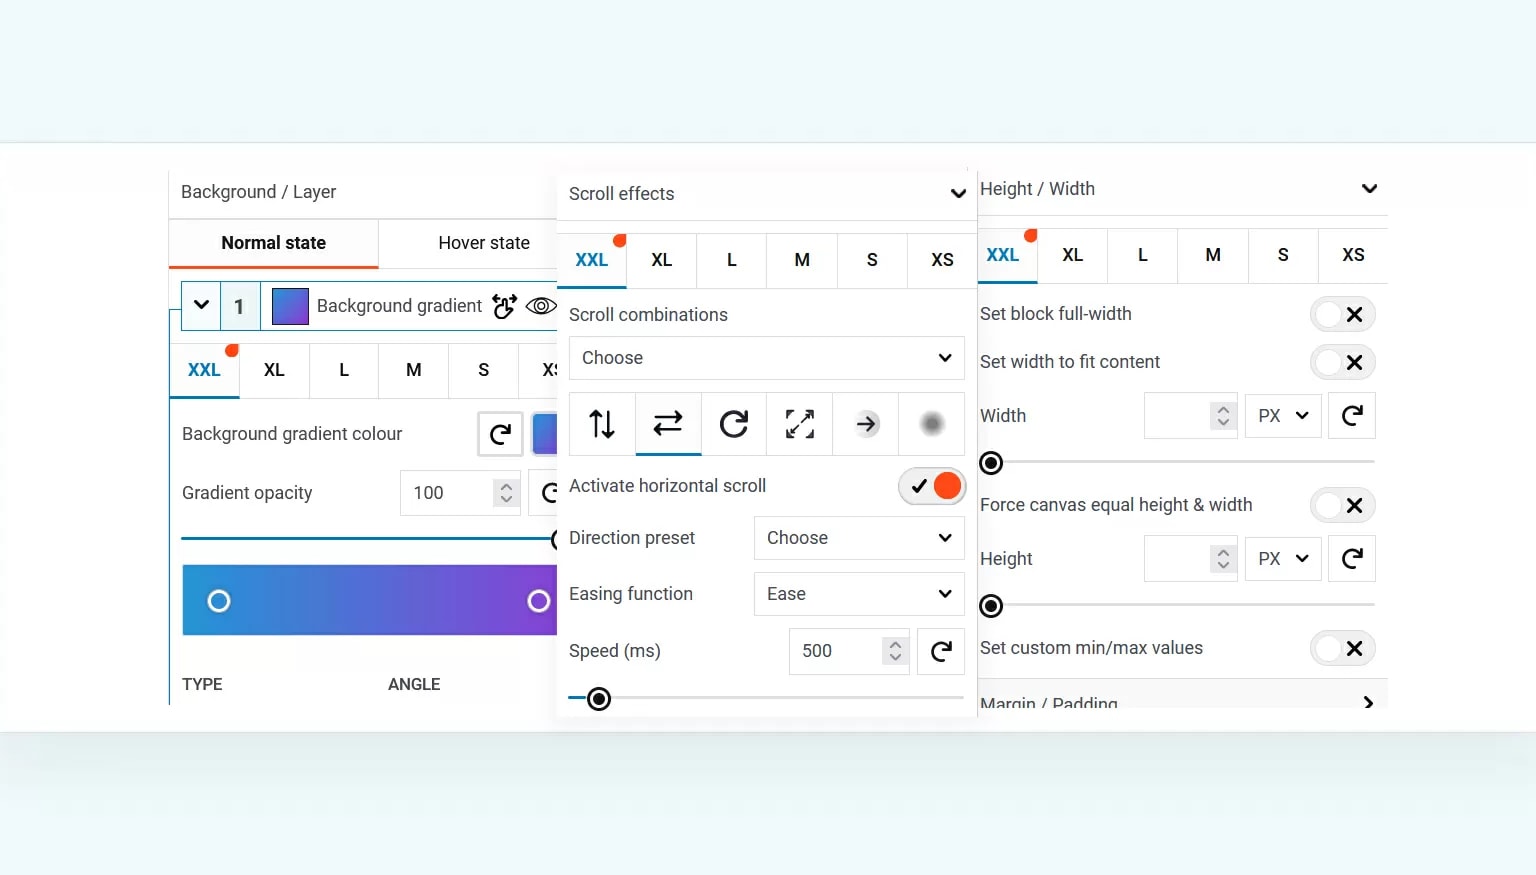Enable Set custom min/max values
Screen dimensions: 1536x875
coord(1343,648)
